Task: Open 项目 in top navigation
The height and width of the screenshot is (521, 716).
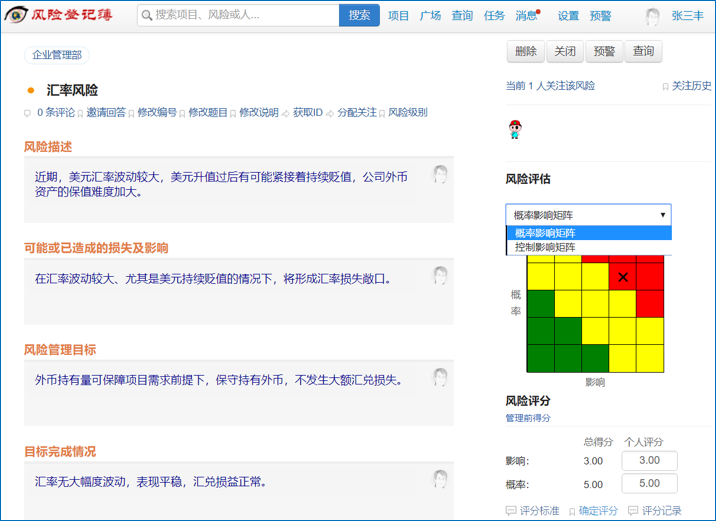Action: coord(398,16)
